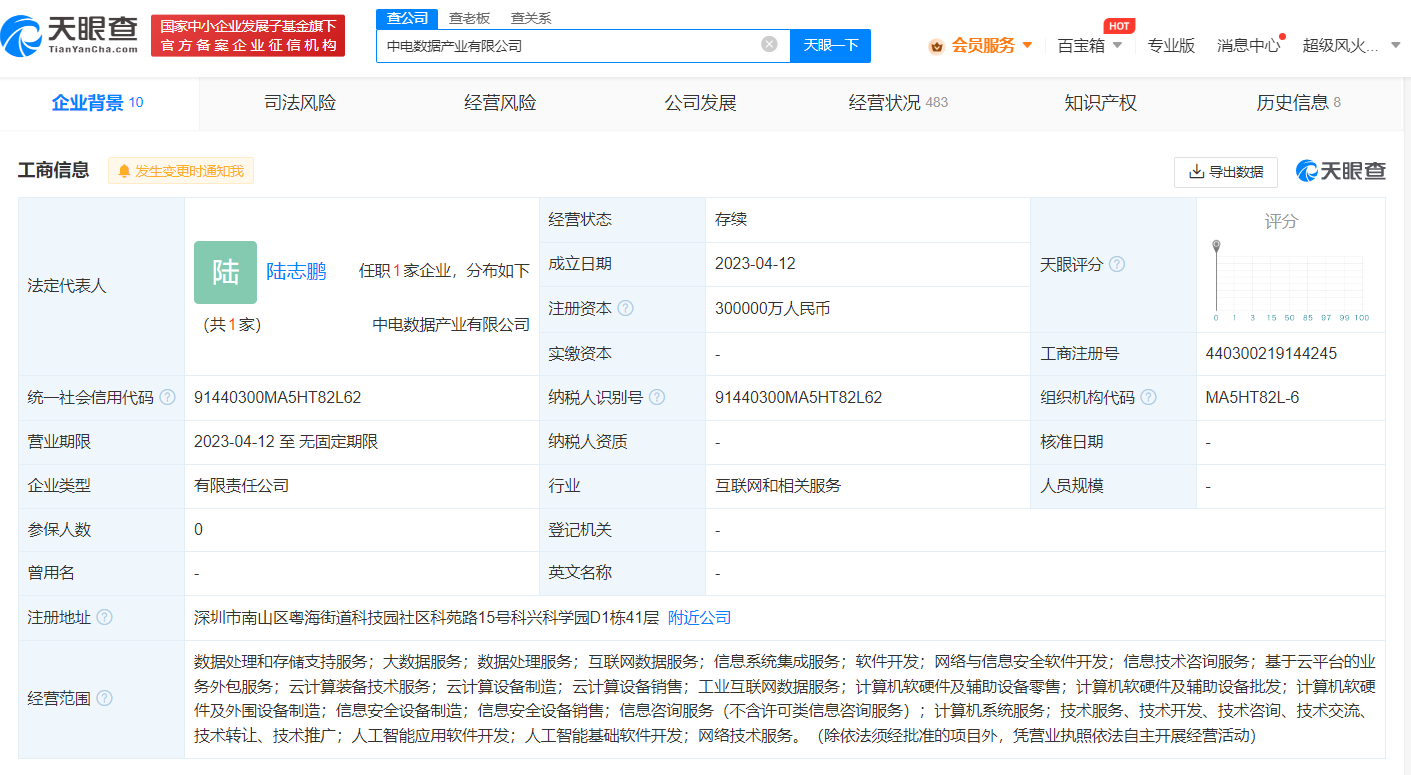This screenshot has height=775, width=1411.
Task: Clear the search box with the X icon
Action: (x=769, y=44)
